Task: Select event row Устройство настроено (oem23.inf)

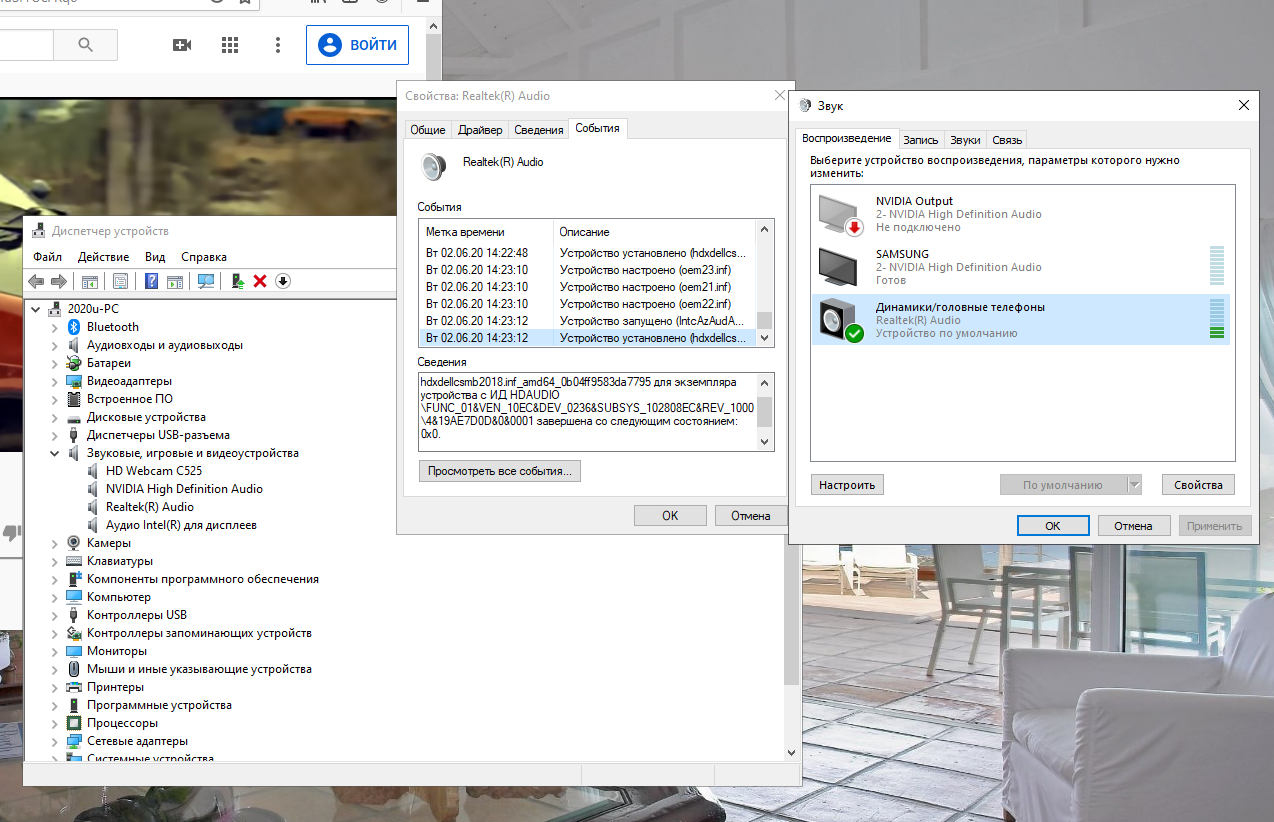Action: 588,270
